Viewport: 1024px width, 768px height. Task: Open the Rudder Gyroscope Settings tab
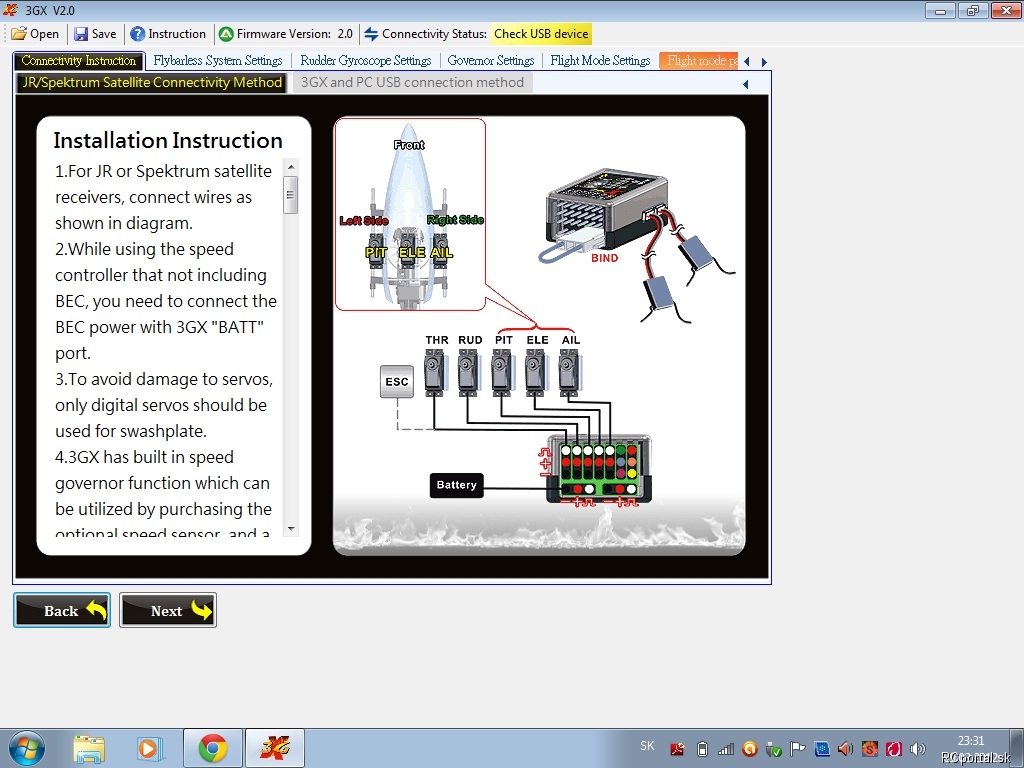coord(366,61)
